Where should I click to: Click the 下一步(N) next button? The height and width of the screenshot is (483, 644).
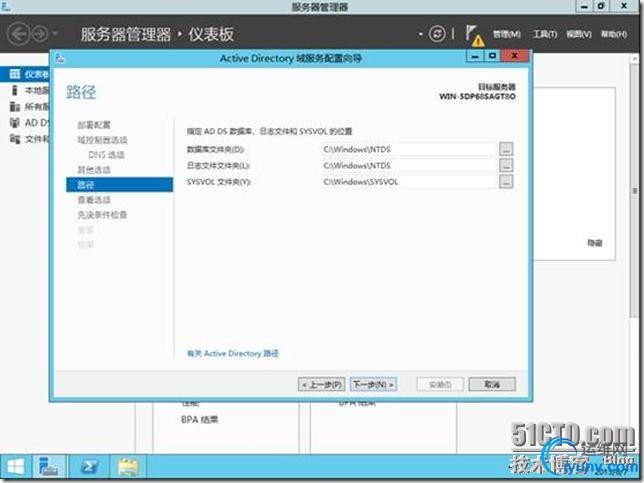pyautogui.click(x=373, y=385)
